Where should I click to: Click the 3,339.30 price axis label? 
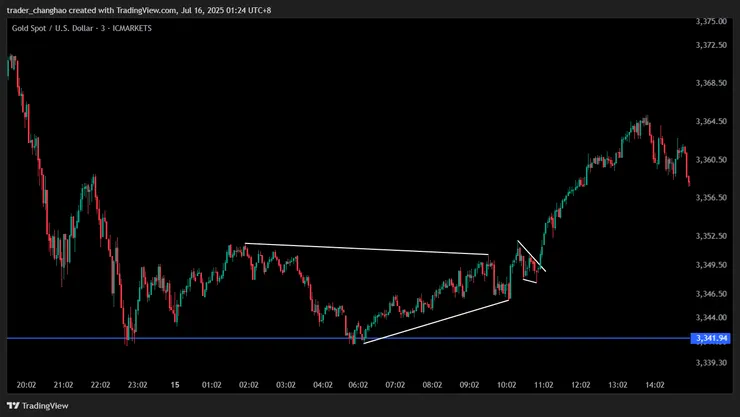pyautogui.click(x=711, y=362)
